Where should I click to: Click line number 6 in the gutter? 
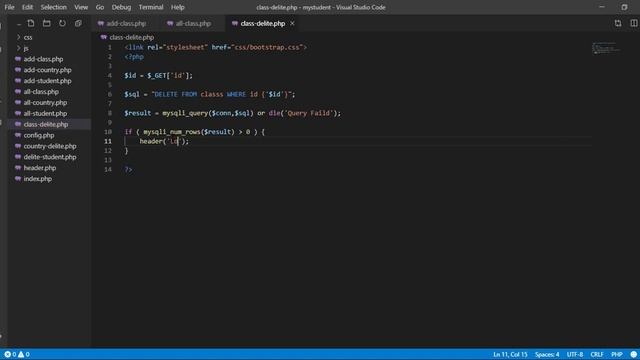[x=110, y=94]
